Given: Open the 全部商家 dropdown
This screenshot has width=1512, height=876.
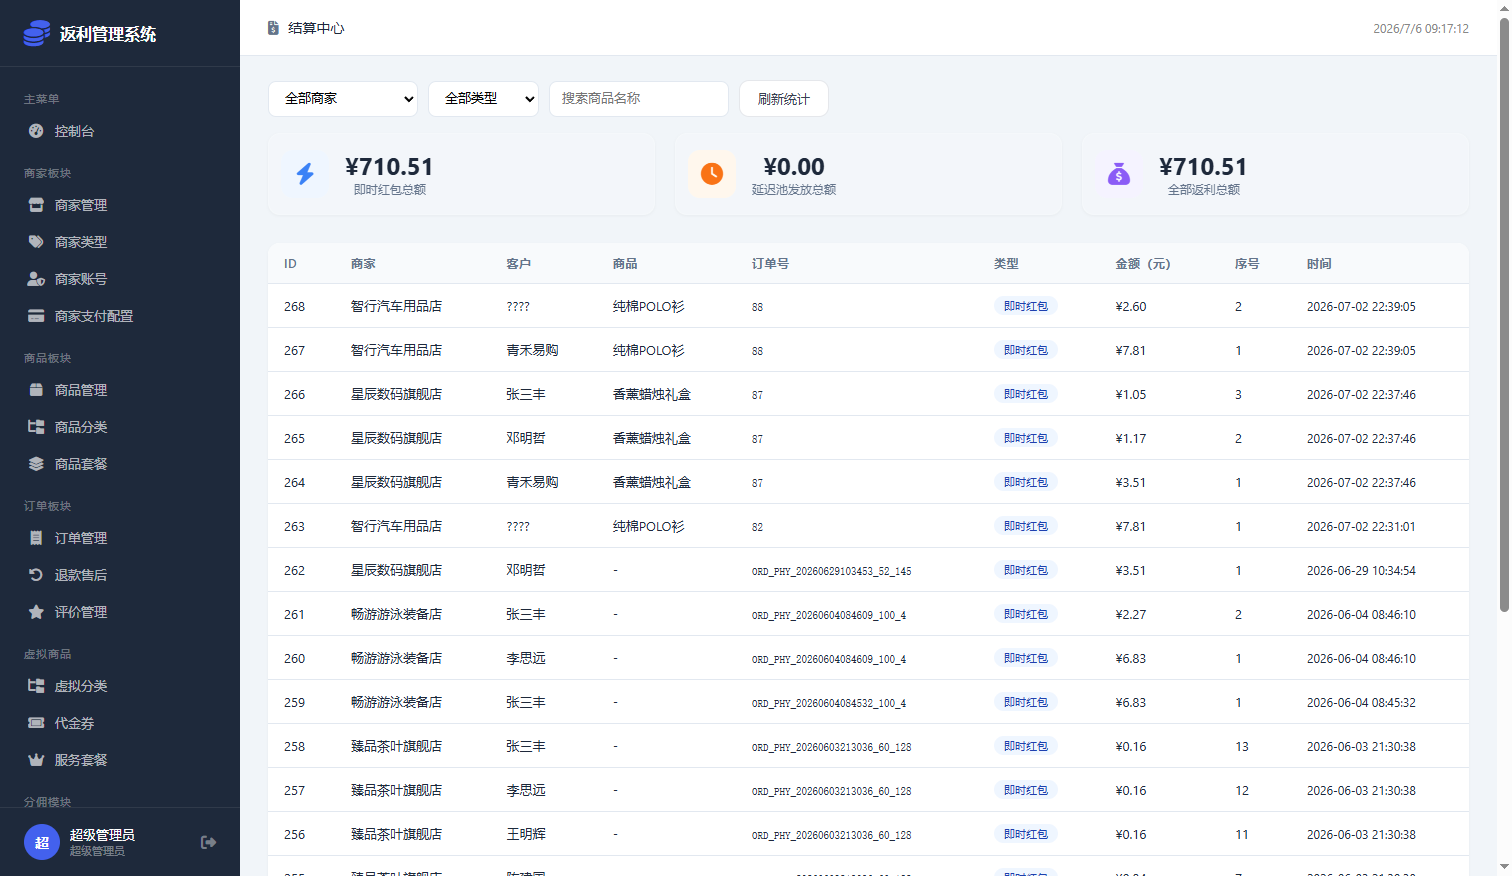Looking at the screenshot, I should point(343,98).
